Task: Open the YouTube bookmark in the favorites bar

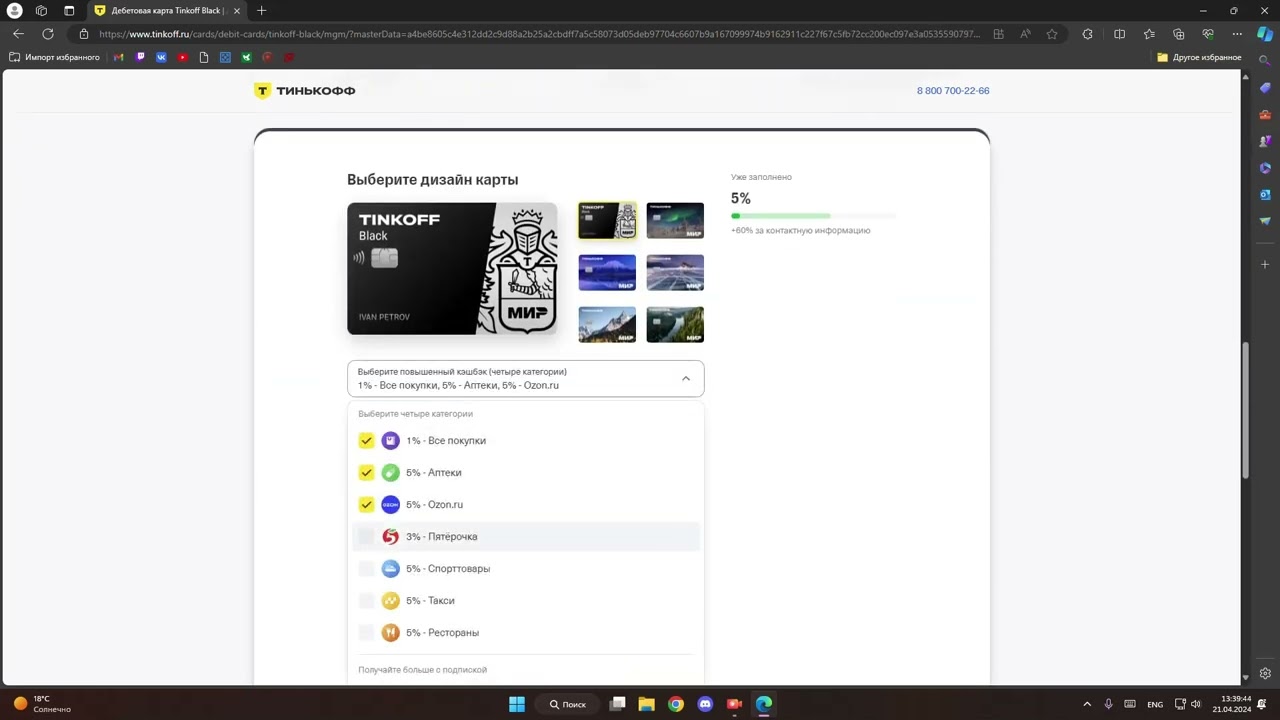Action: point(182,57)
